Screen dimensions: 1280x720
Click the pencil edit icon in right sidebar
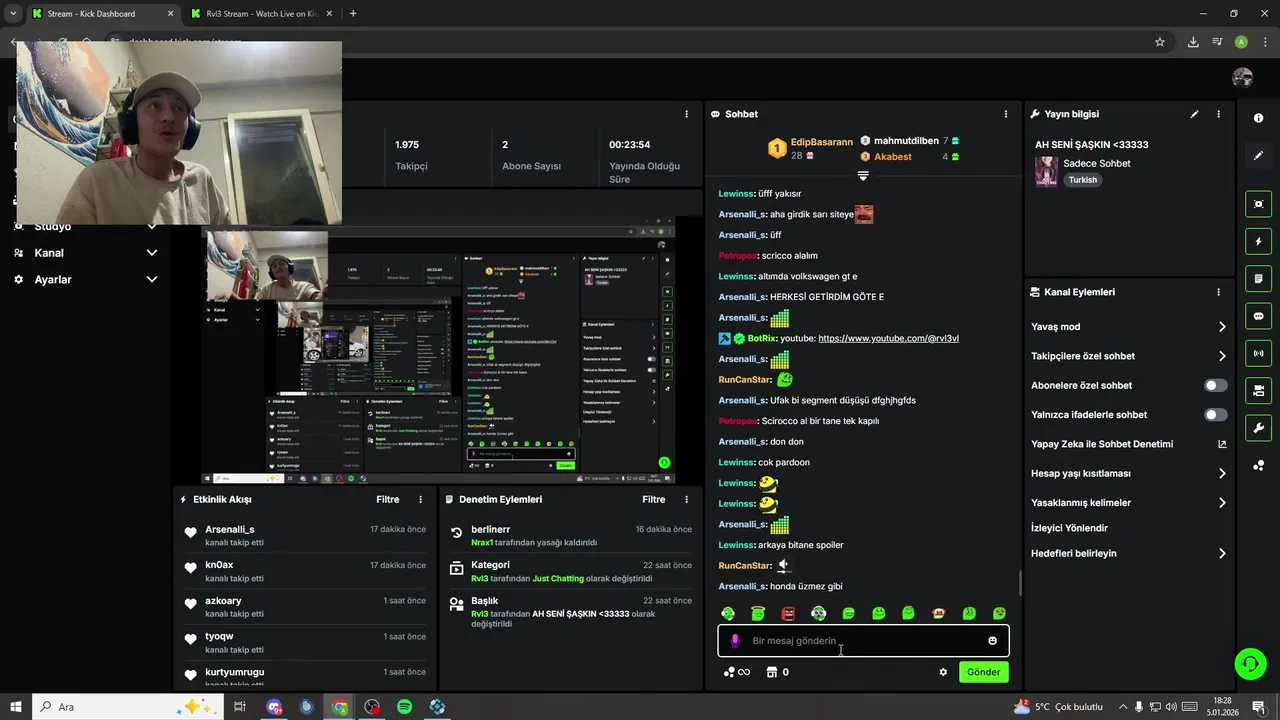(1258, 156)
